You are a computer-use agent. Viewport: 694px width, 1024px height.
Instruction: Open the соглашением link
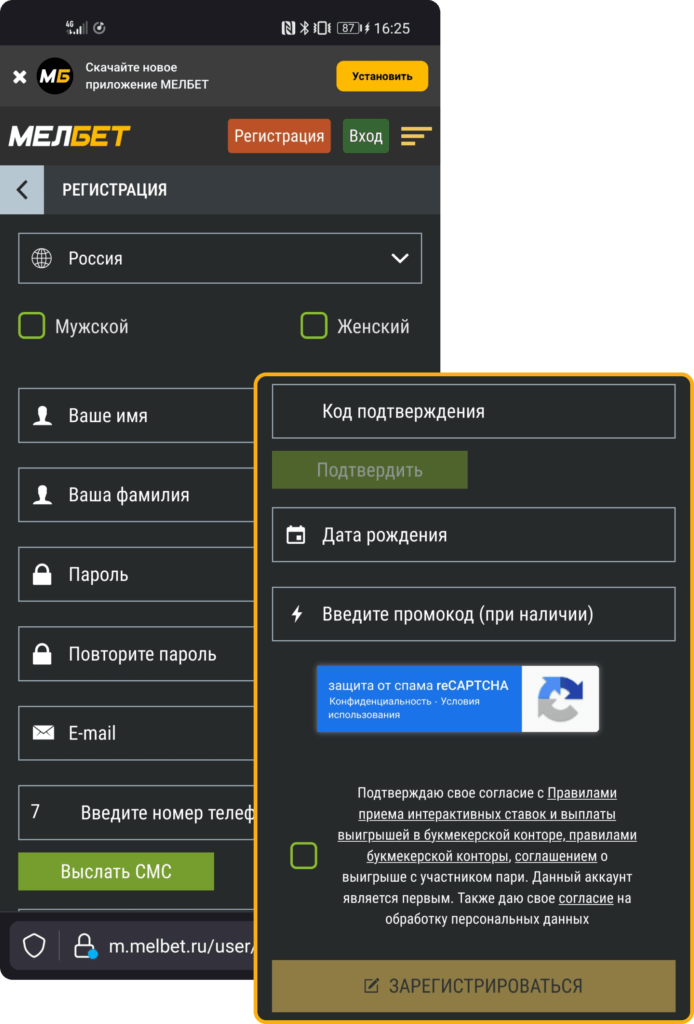point(556,856)
